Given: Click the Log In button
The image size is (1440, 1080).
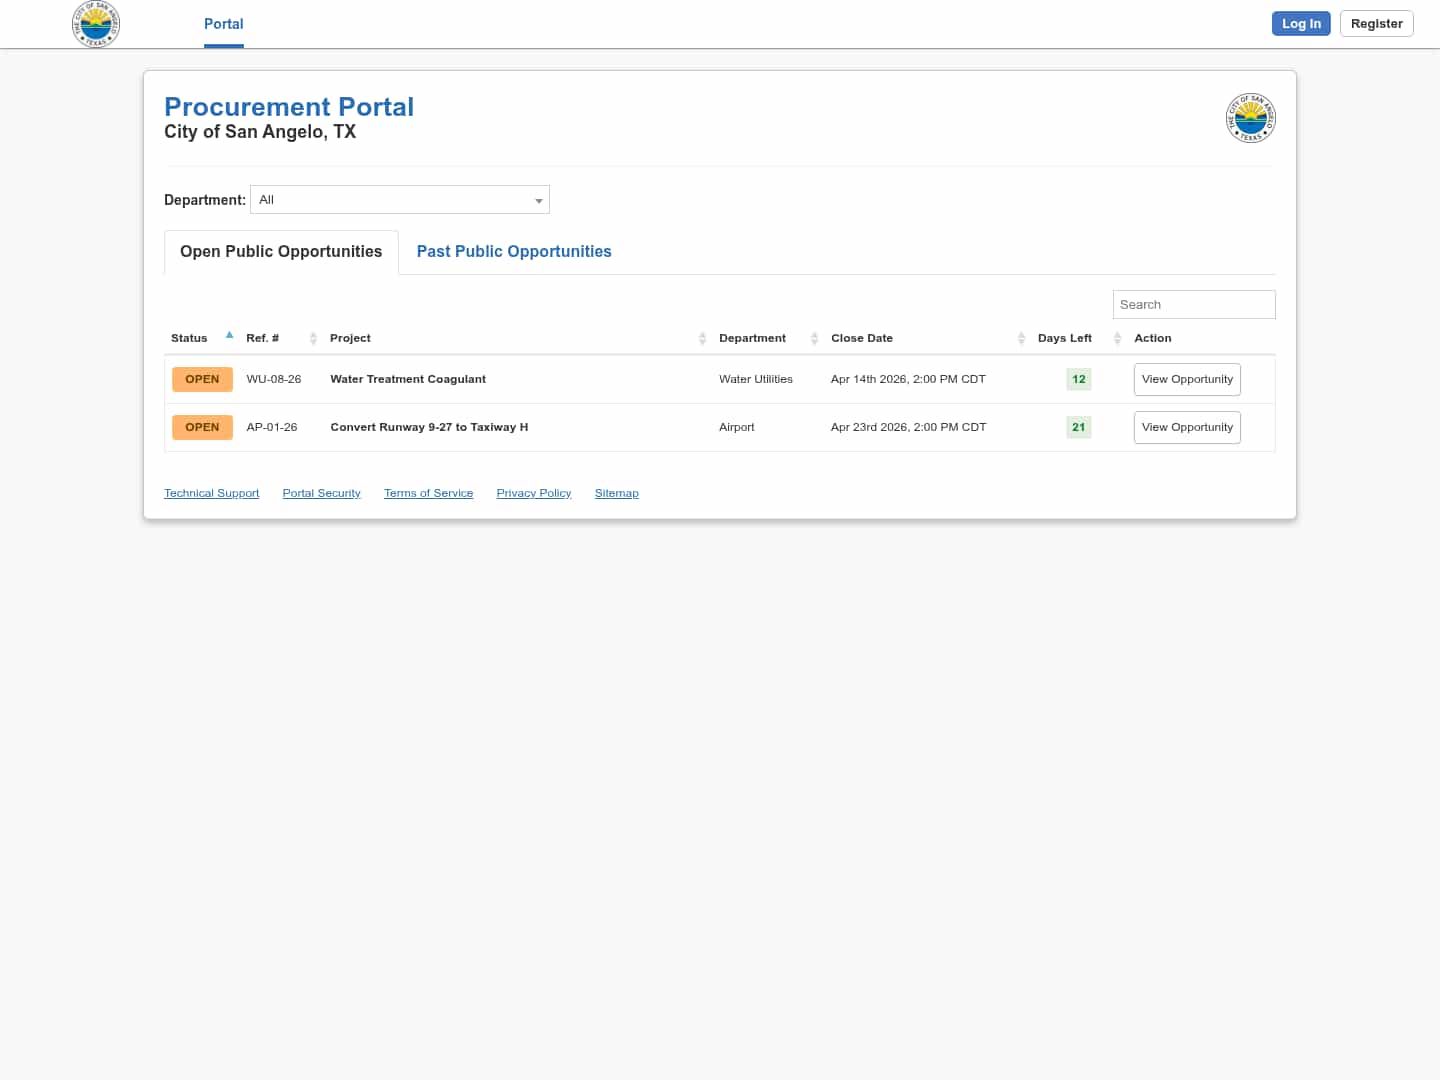Looking at the screenshot, I should click(x=1300, y=23).
